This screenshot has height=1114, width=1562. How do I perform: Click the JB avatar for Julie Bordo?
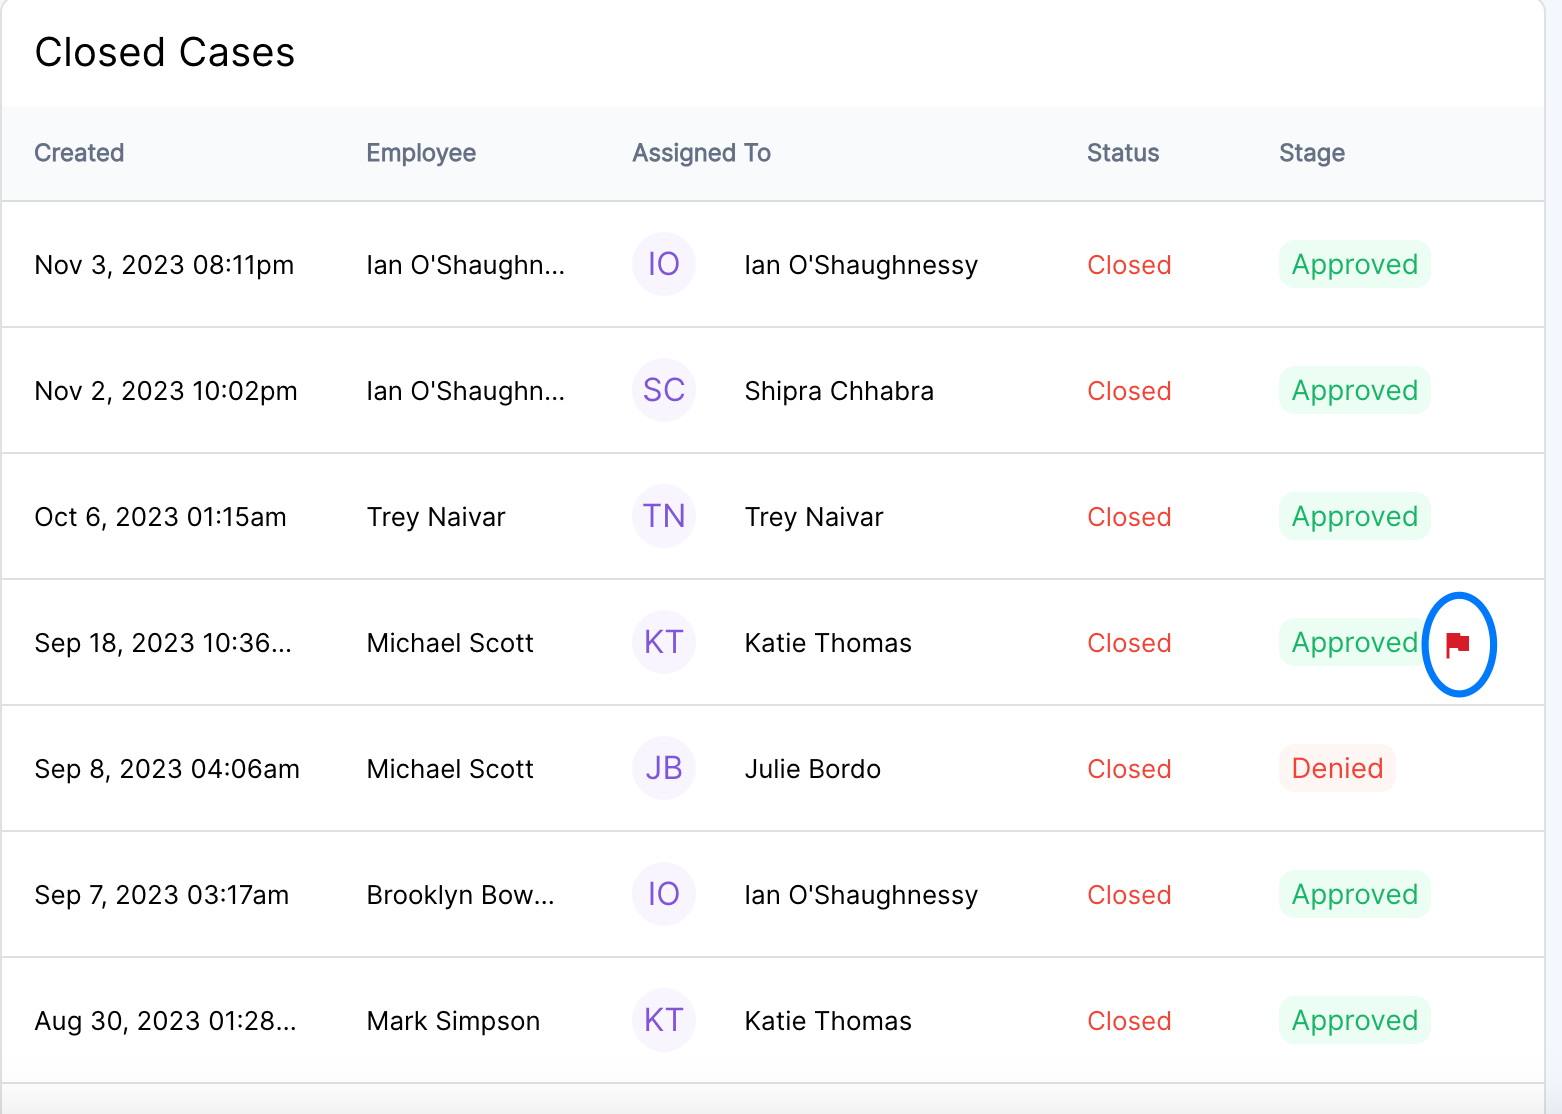pyautogui.click(x=664, y=768)
